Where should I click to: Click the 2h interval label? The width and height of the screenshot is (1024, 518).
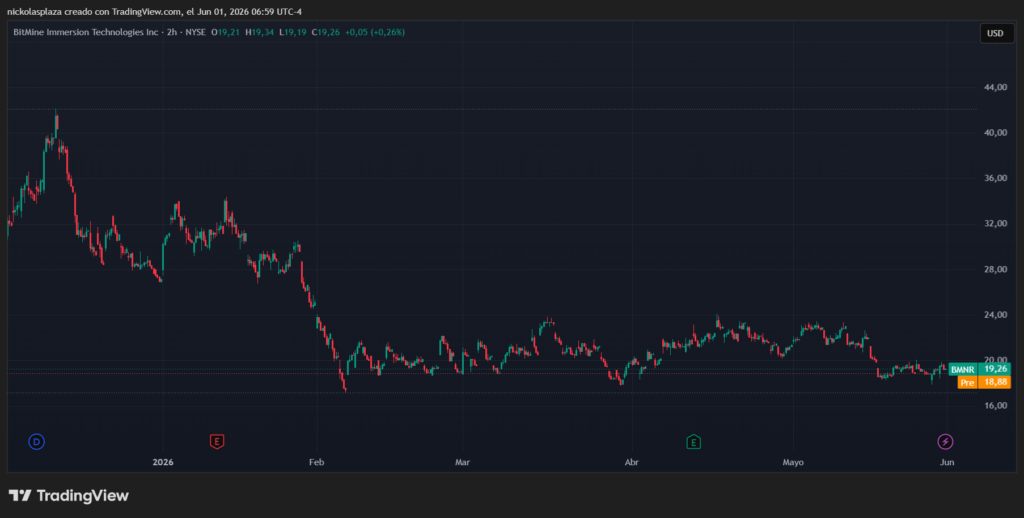click(171, 32)
